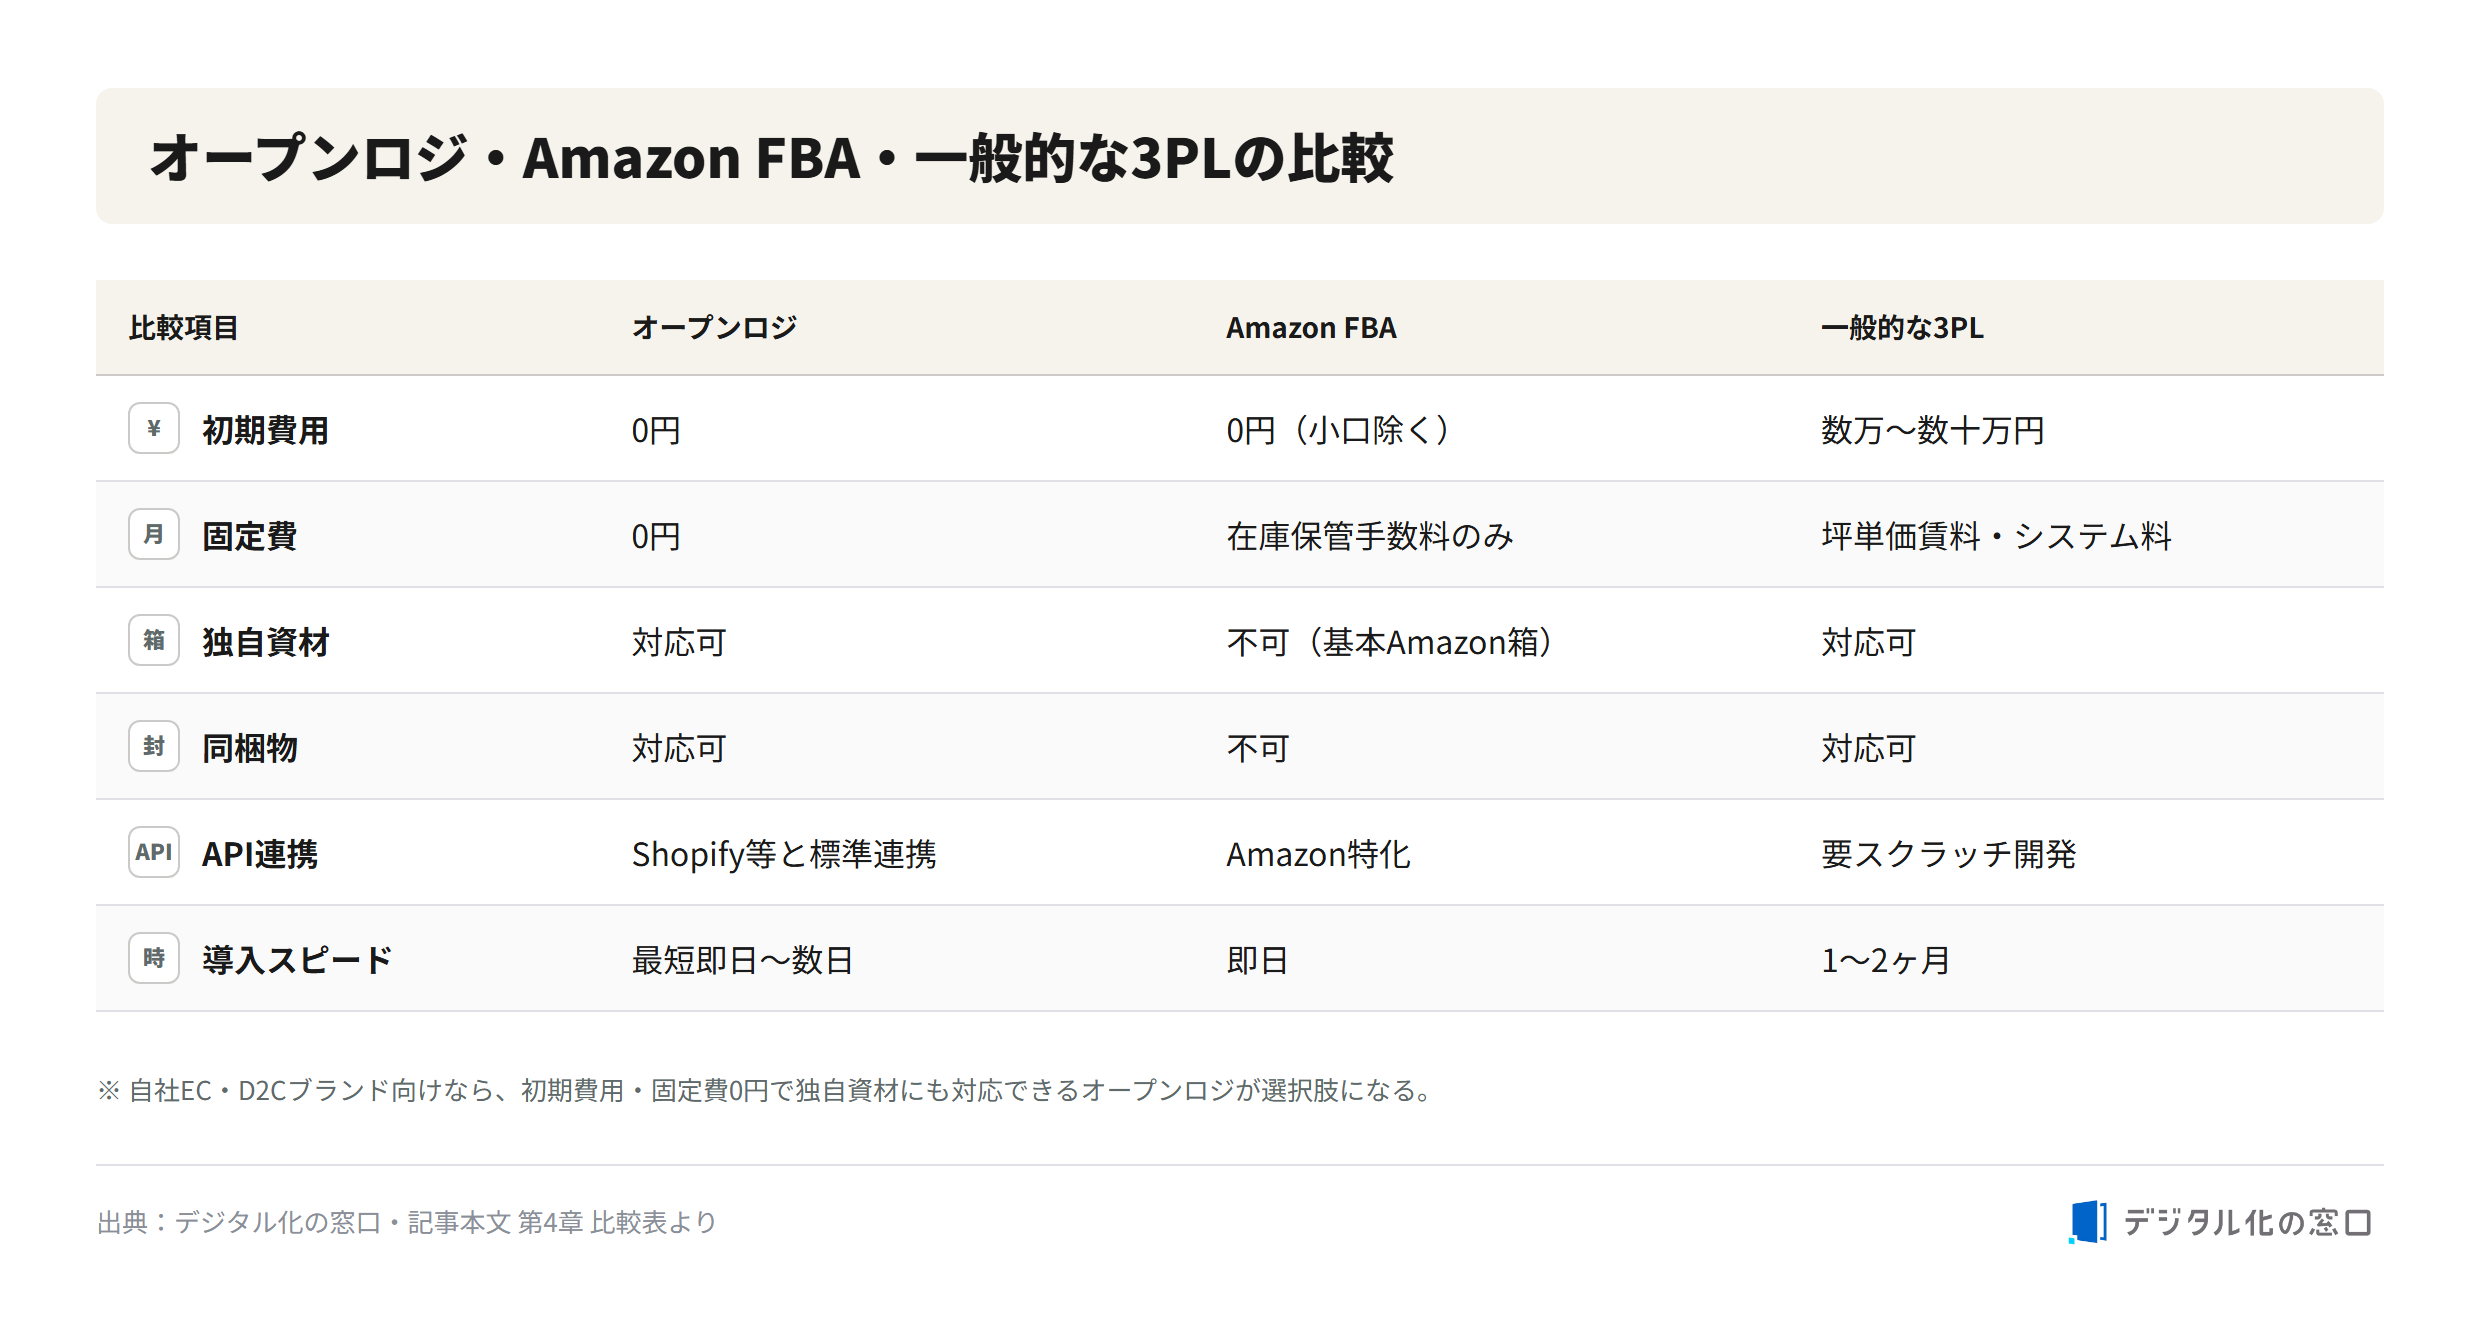
Task: Click the API icon beside API連携
Action: pyautogui.click(x=154, y=852)
